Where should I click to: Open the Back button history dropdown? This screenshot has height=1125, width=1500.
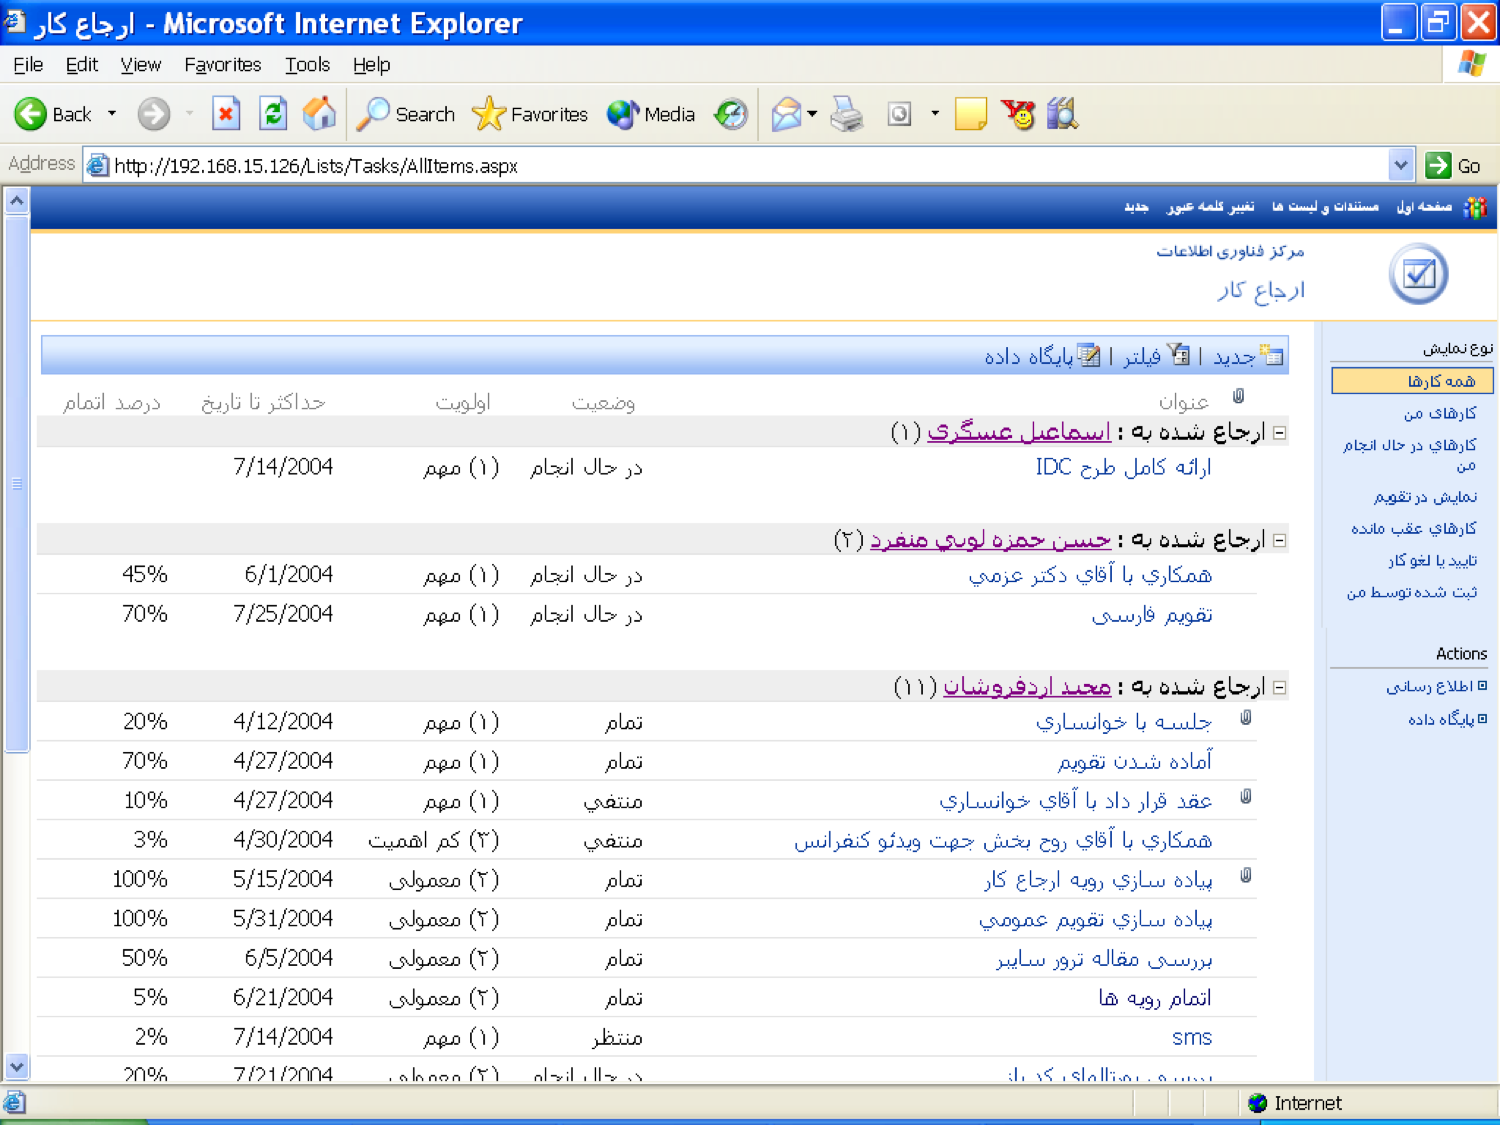(112, 114)
